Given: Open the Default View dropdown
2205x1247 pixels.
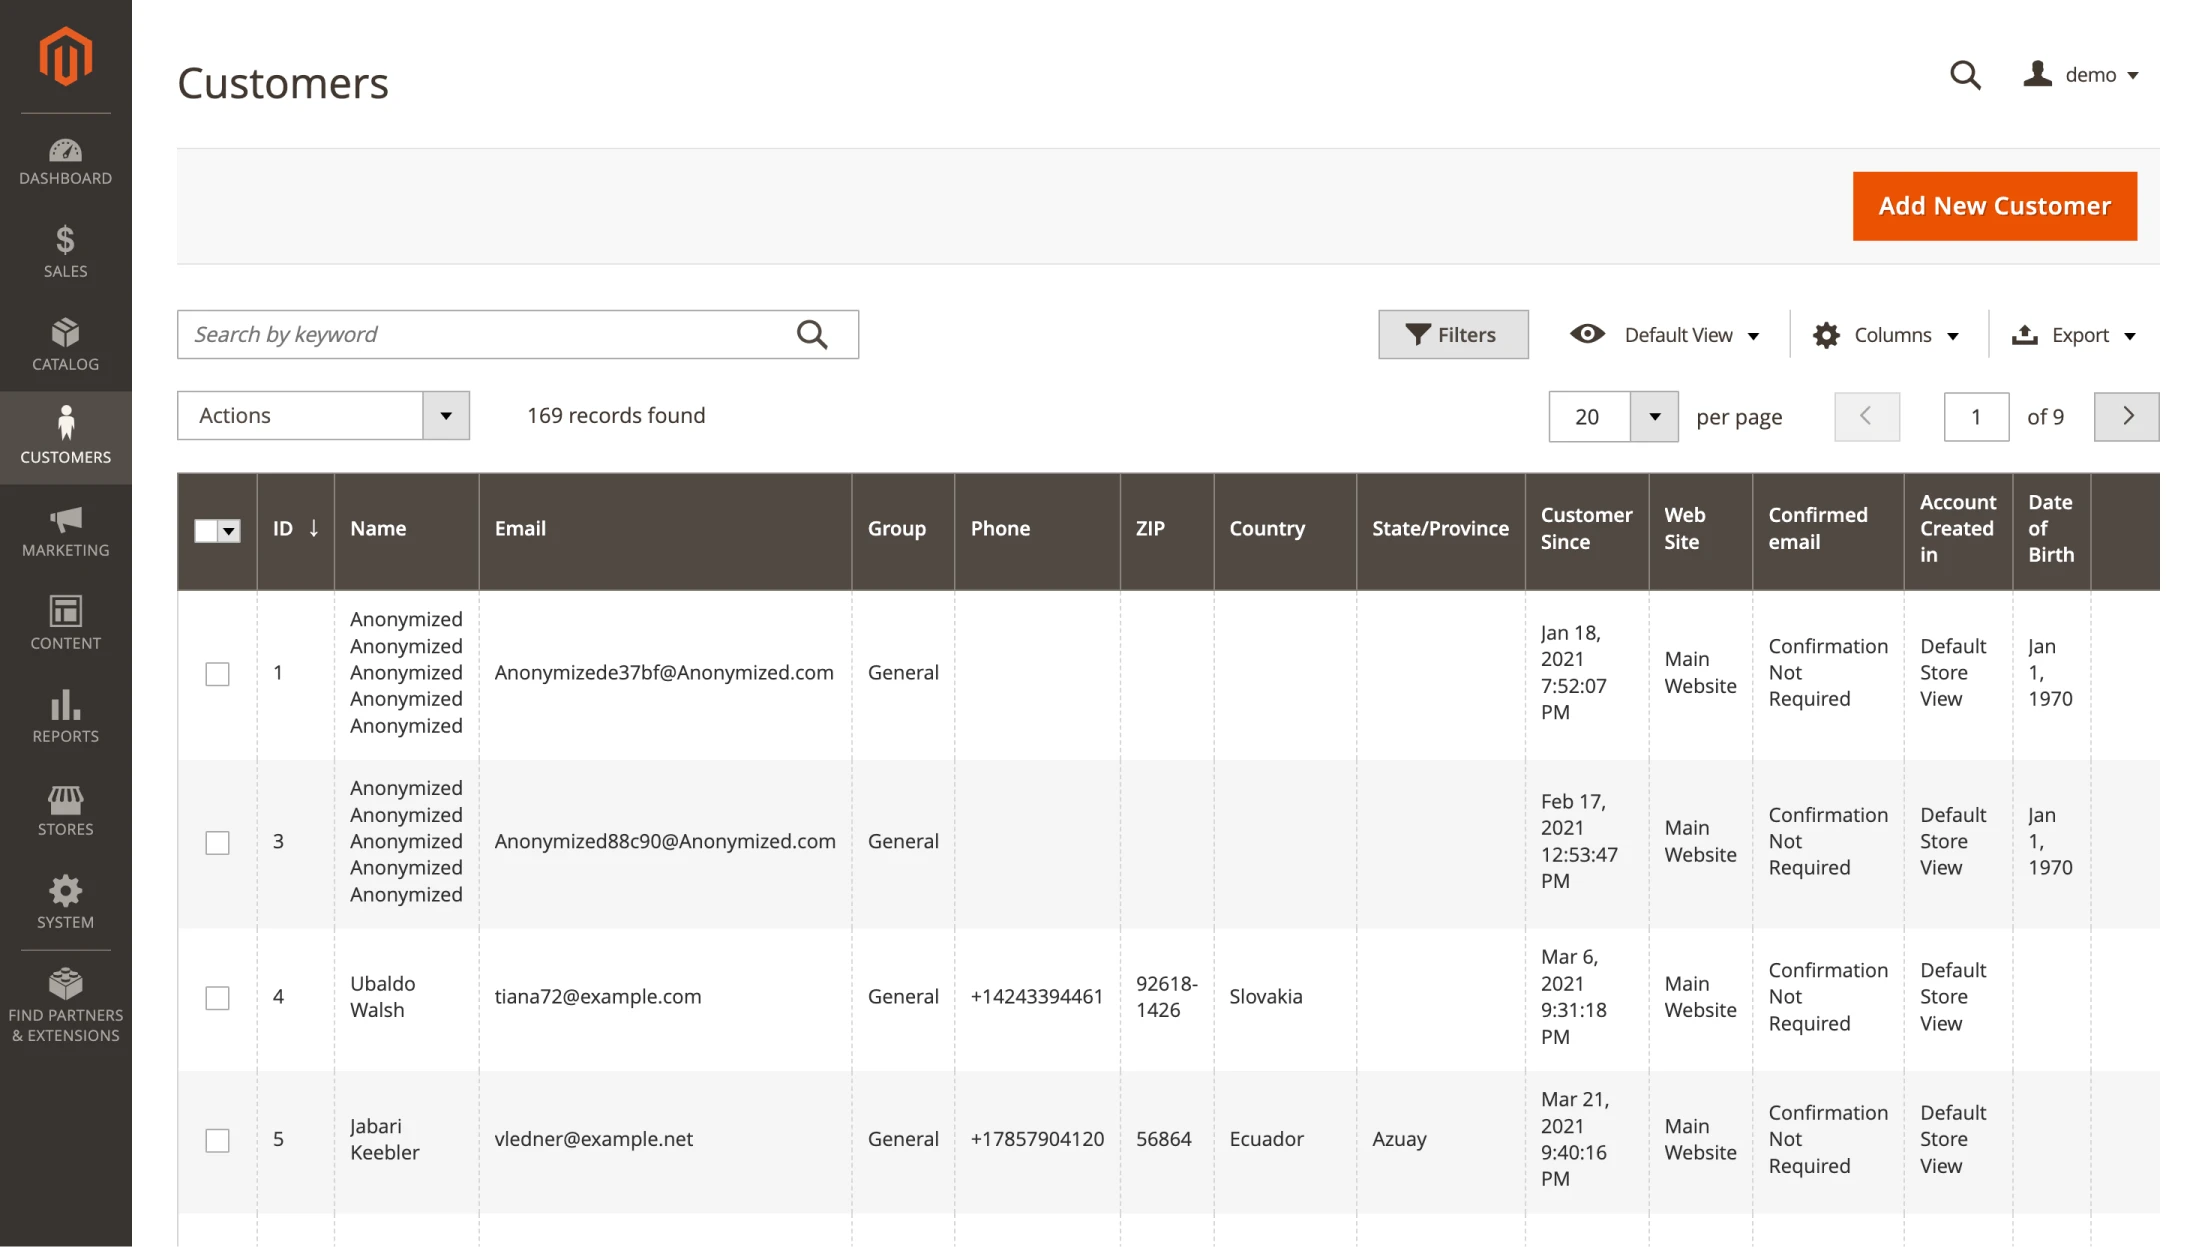Looking at the screenshot, I should click(1663, 334).
